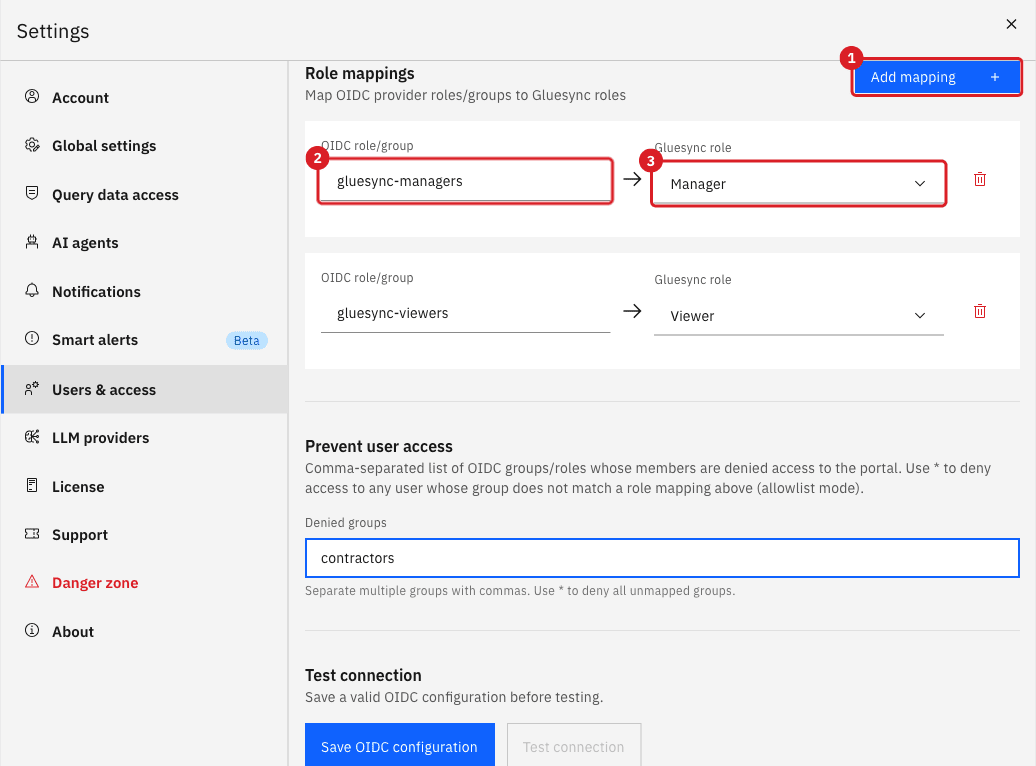Image resolution: width=1036 pixels, height=766 pixels.
Task: Delete the gluesync-viewers mapping with trash icon
Action: (980, 311)
